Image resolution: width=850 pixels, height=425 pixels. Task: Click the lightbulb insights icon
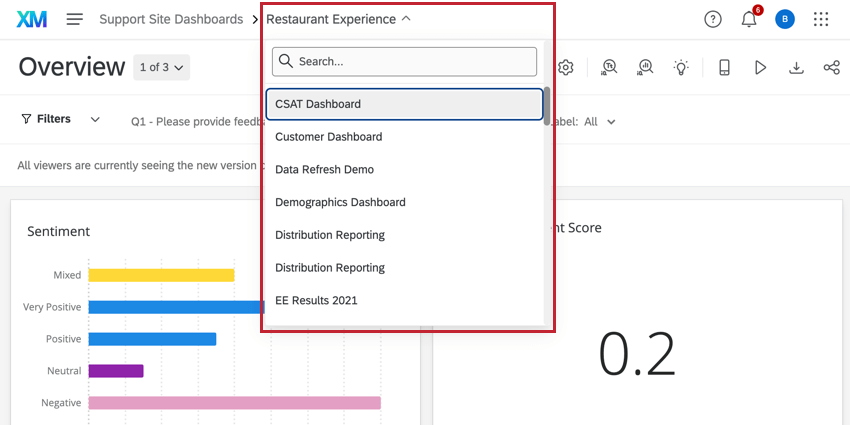coord(681,68)
